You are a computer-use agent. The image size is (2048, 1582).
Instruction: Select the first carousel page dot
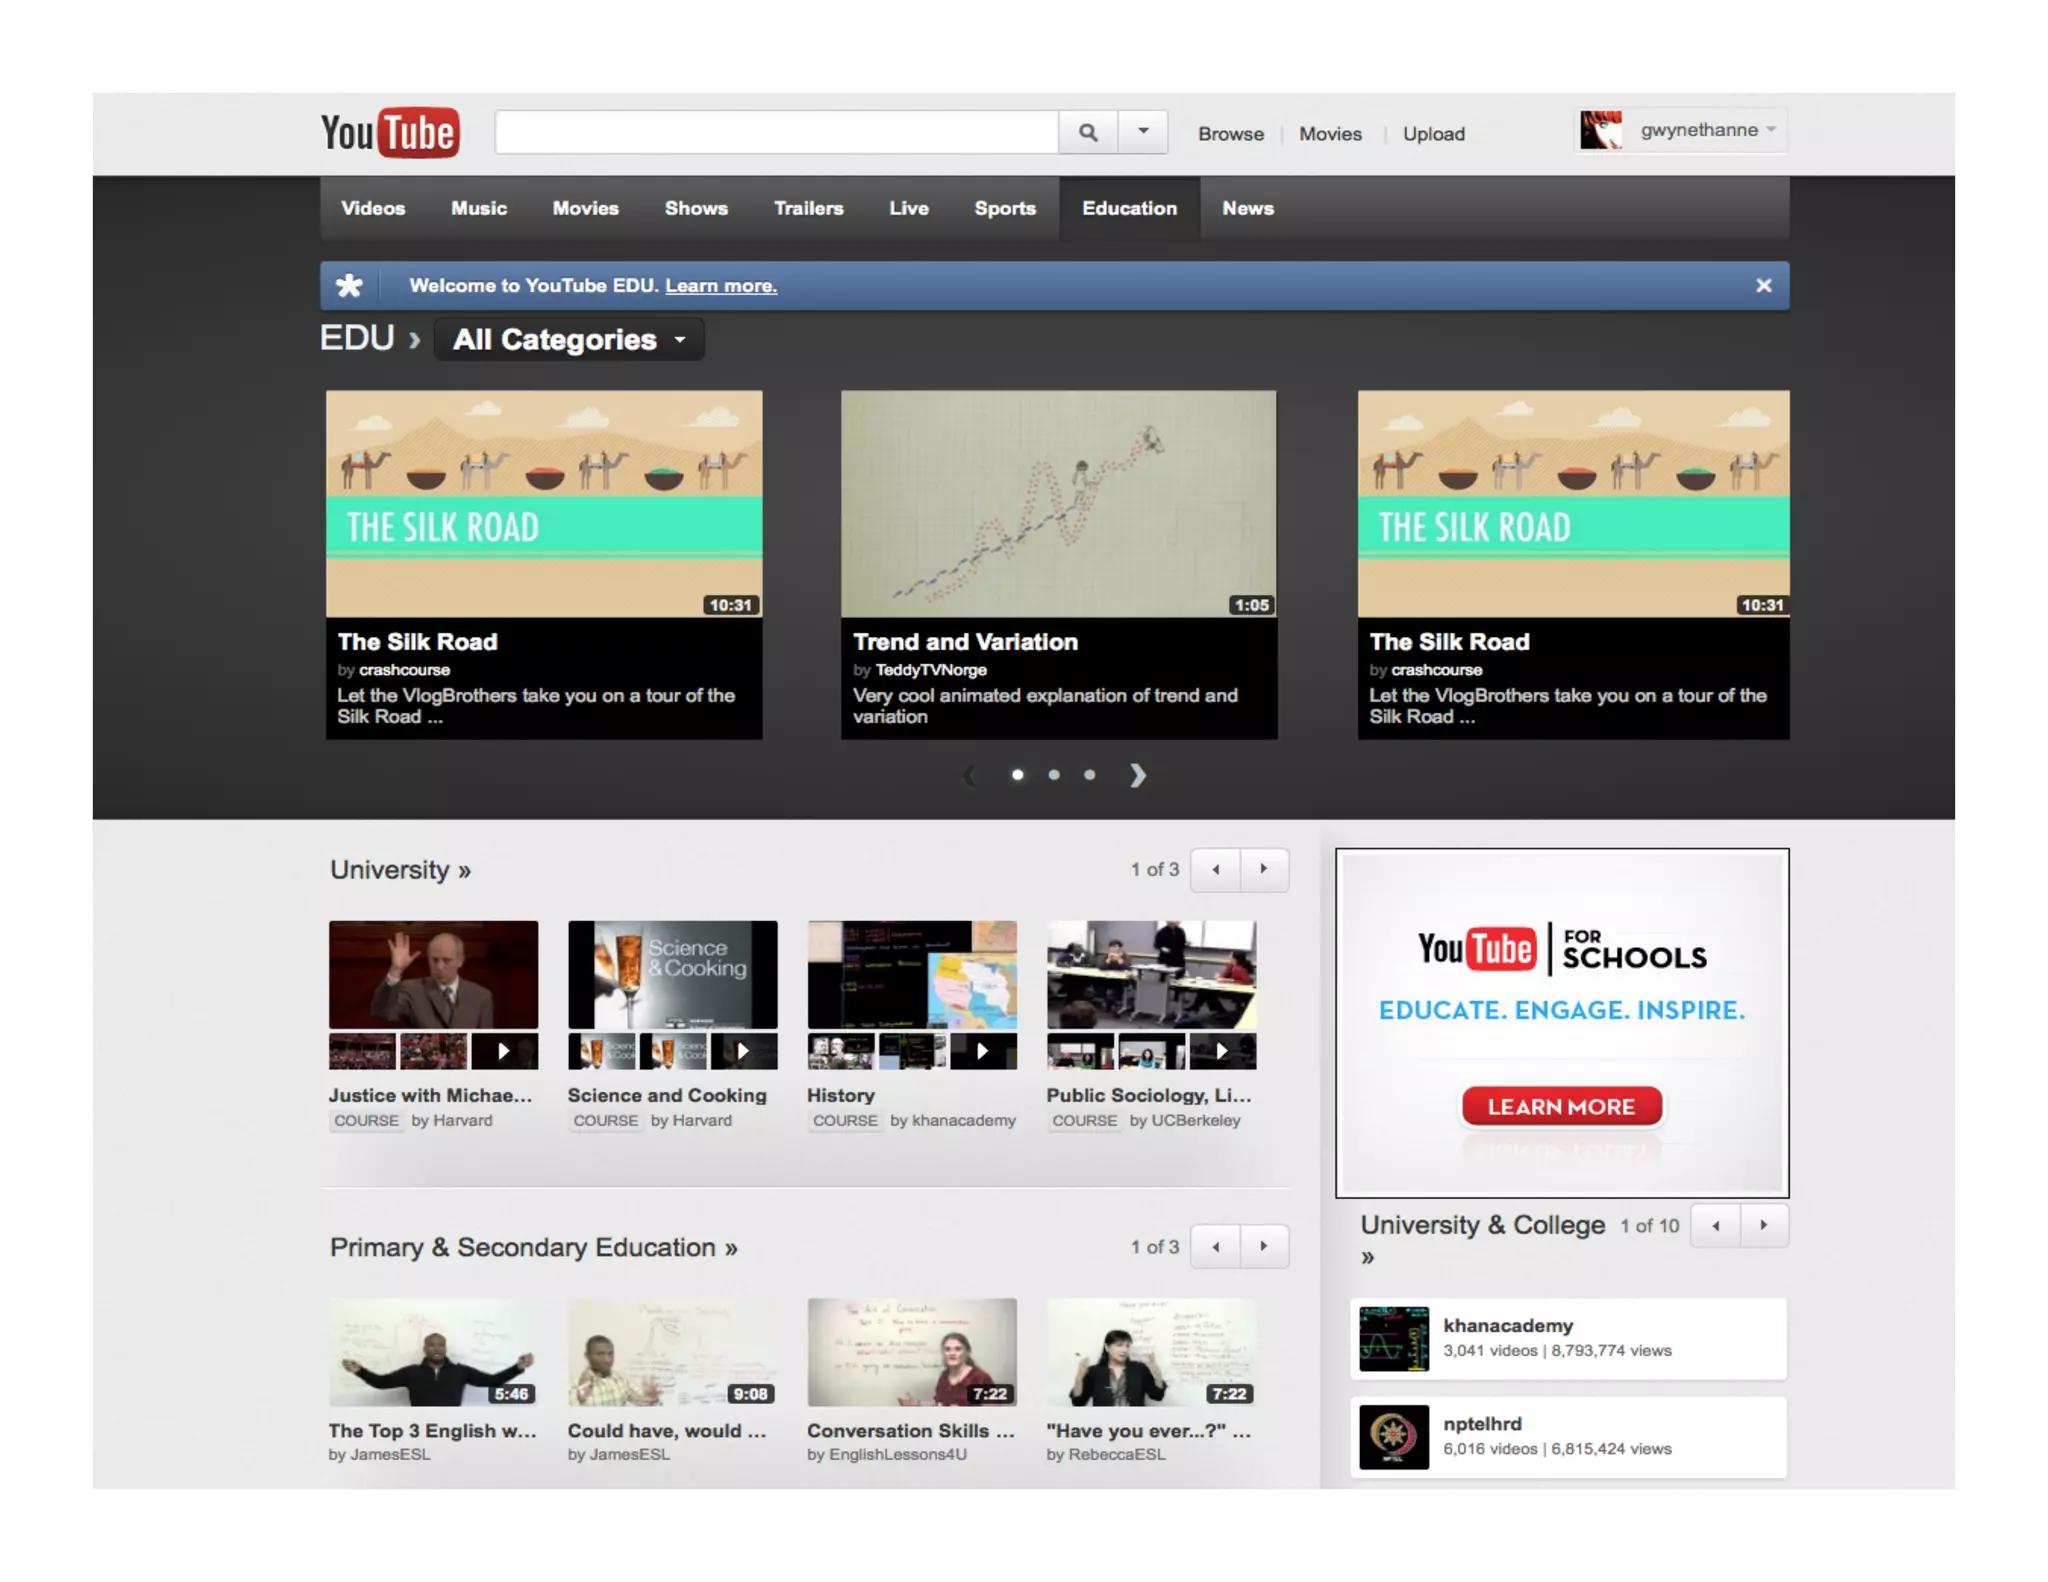[1018, 775]
